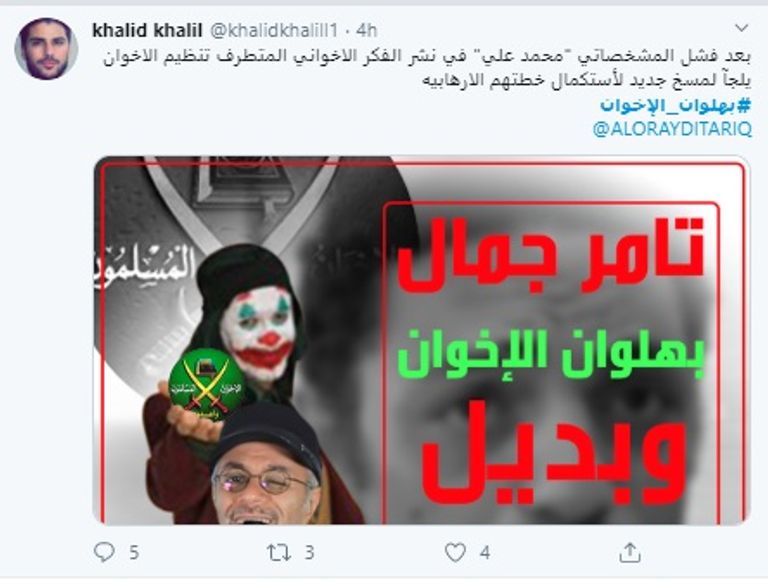Click the like count 4
This screenshot has width=768, height=581.
485,553
